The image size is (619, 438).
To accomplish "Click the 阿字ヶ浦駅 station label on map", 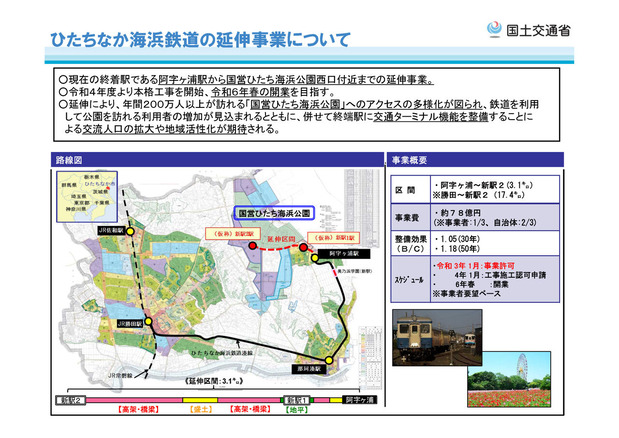I will pos(343,254).
